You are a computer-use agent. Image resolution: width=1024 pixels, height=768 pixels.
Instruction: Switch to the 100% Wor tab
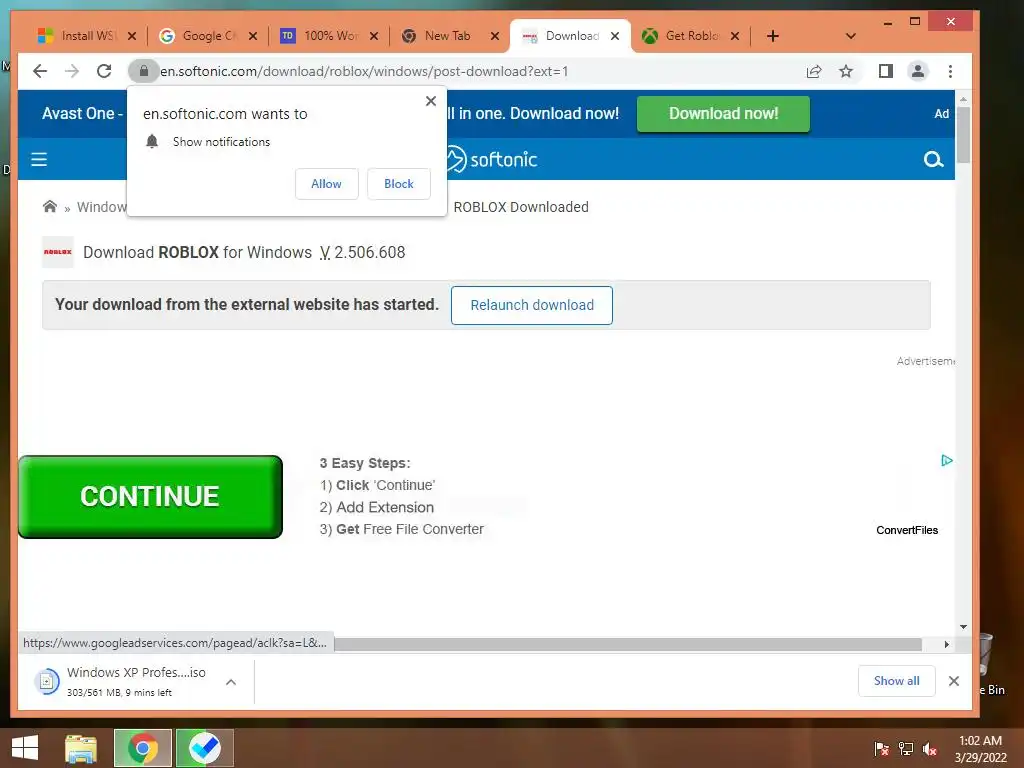pyautogui.click(x=320, y=36)
